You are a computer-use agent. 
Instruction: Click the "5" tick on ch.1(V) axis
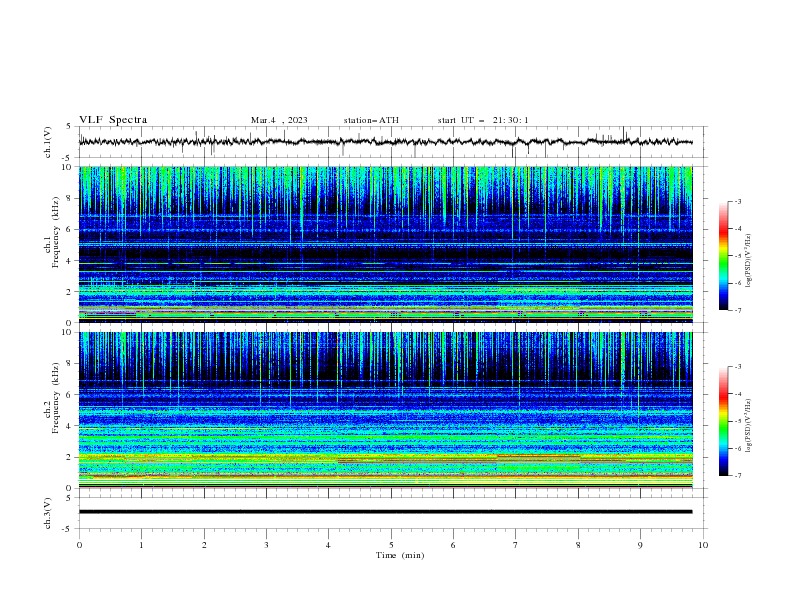click(x=69, y=126)
